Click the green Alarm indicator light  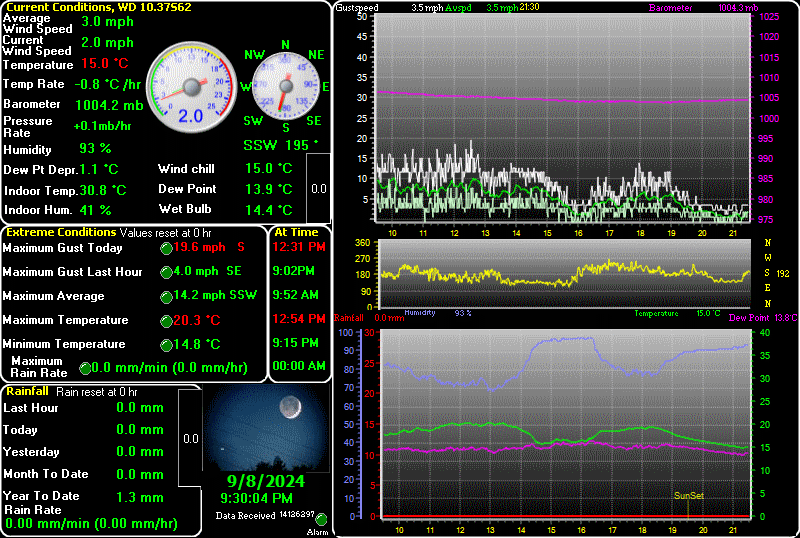(x=321, y=520)
